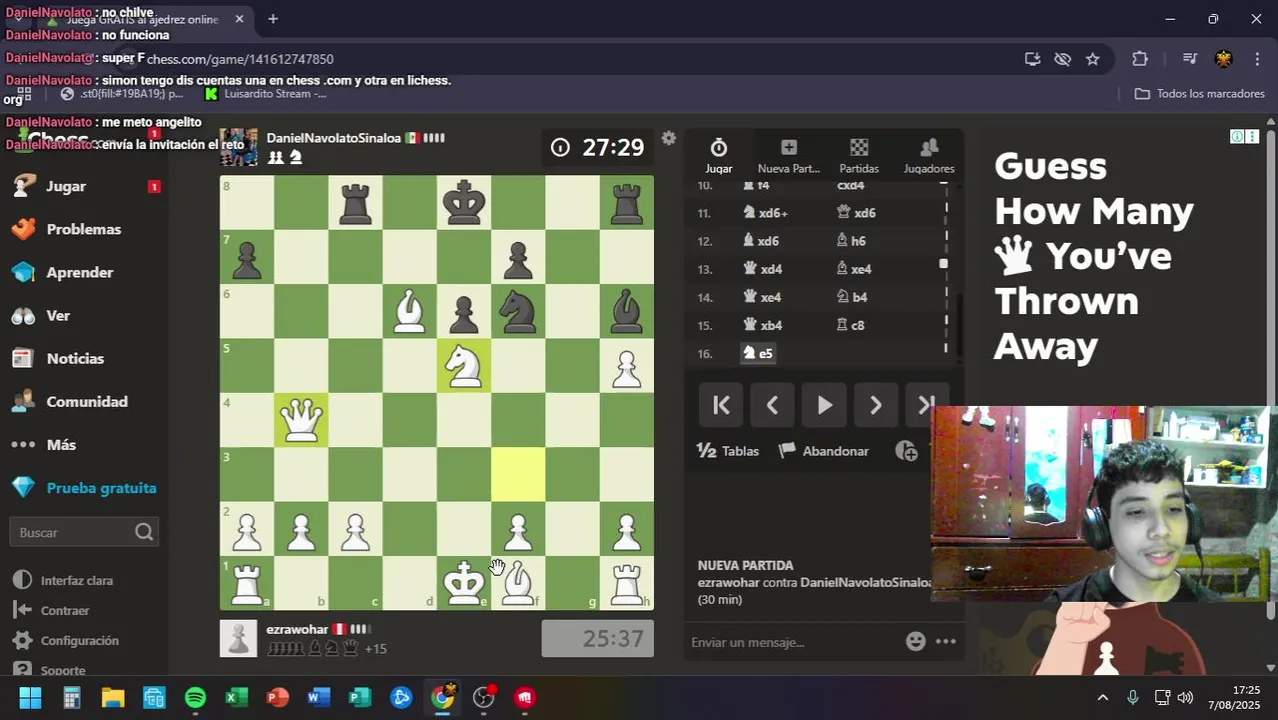
Task: Open Todos los marcadores folder
Action: [1200, 93]
